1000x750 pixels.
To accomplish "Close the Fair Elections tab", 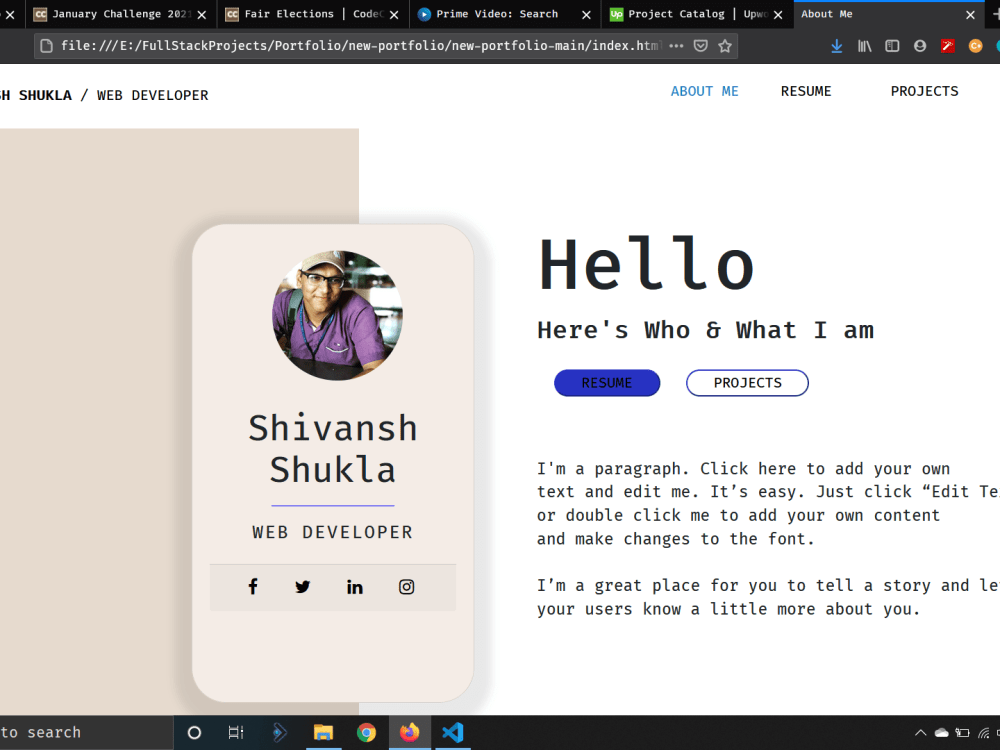I will (394, 15).
